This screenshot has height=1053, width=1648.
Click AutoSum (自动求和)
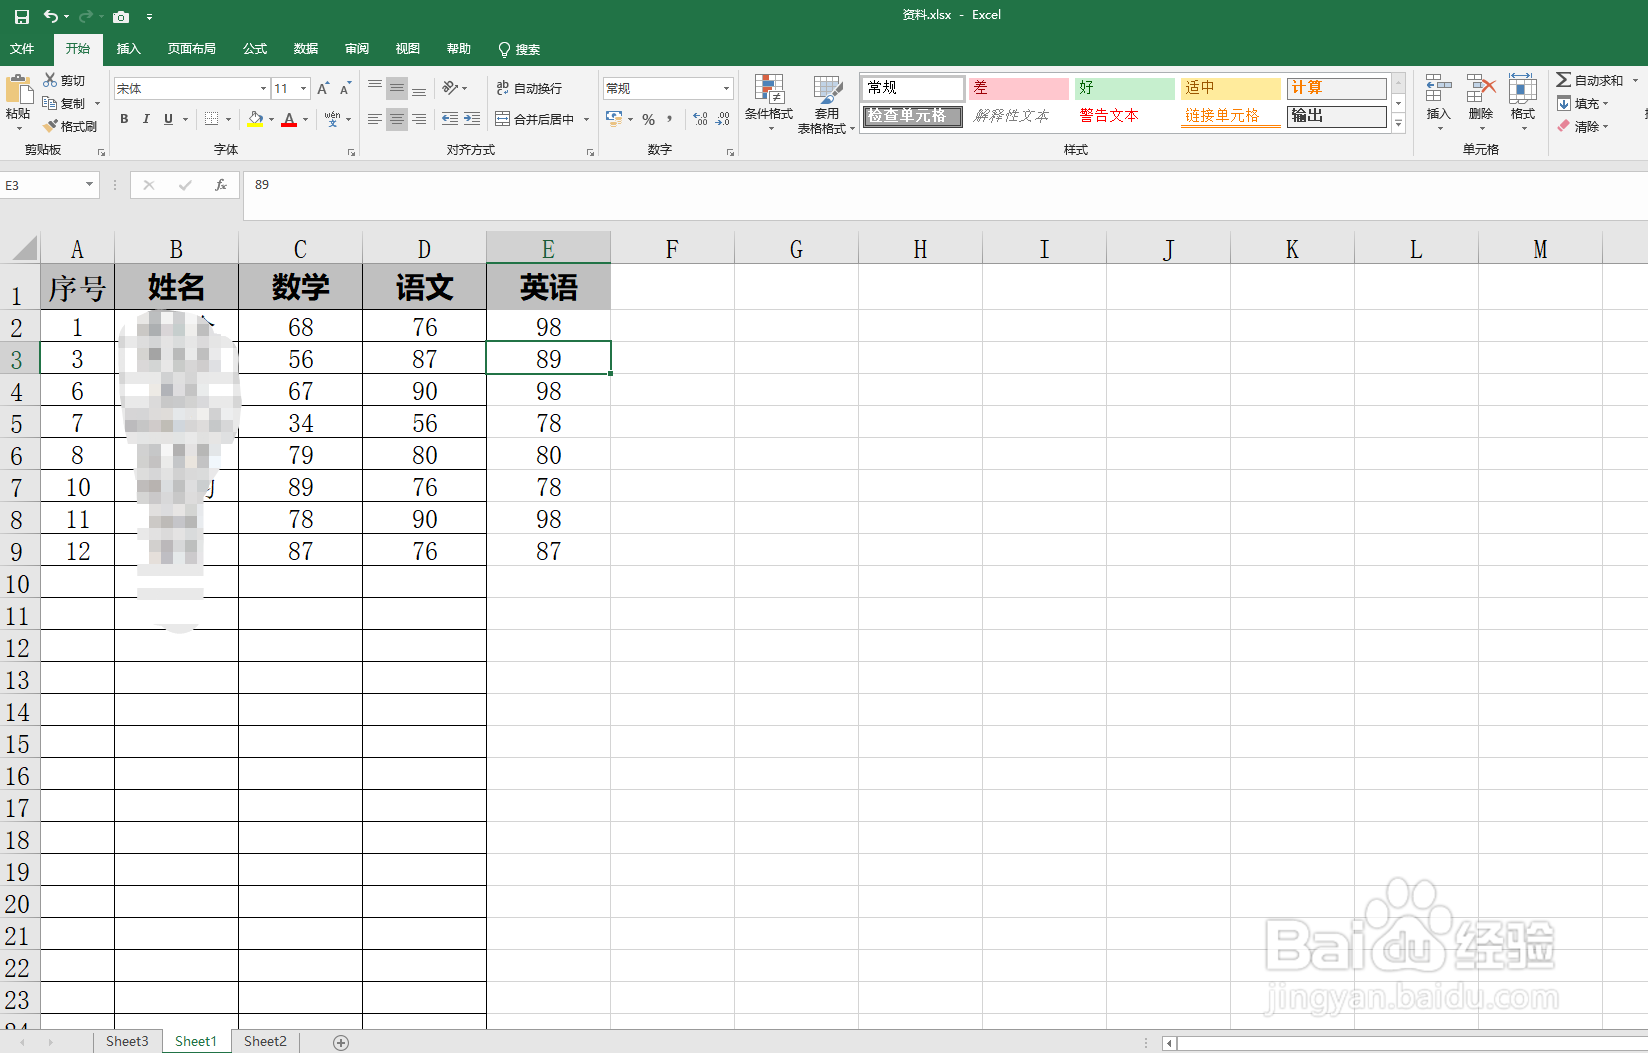(x=1589, y=80)
